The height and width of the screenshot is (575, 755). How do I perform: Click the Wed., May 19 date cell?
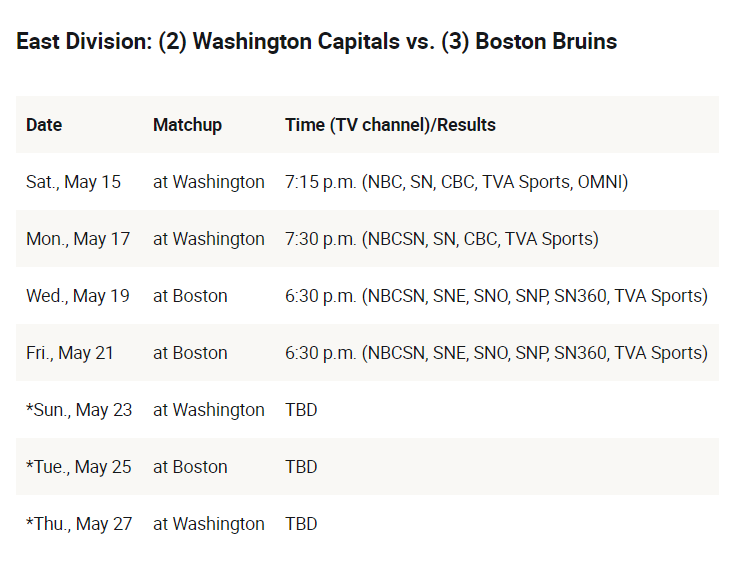pyautogui.click(x=78, y=296)
